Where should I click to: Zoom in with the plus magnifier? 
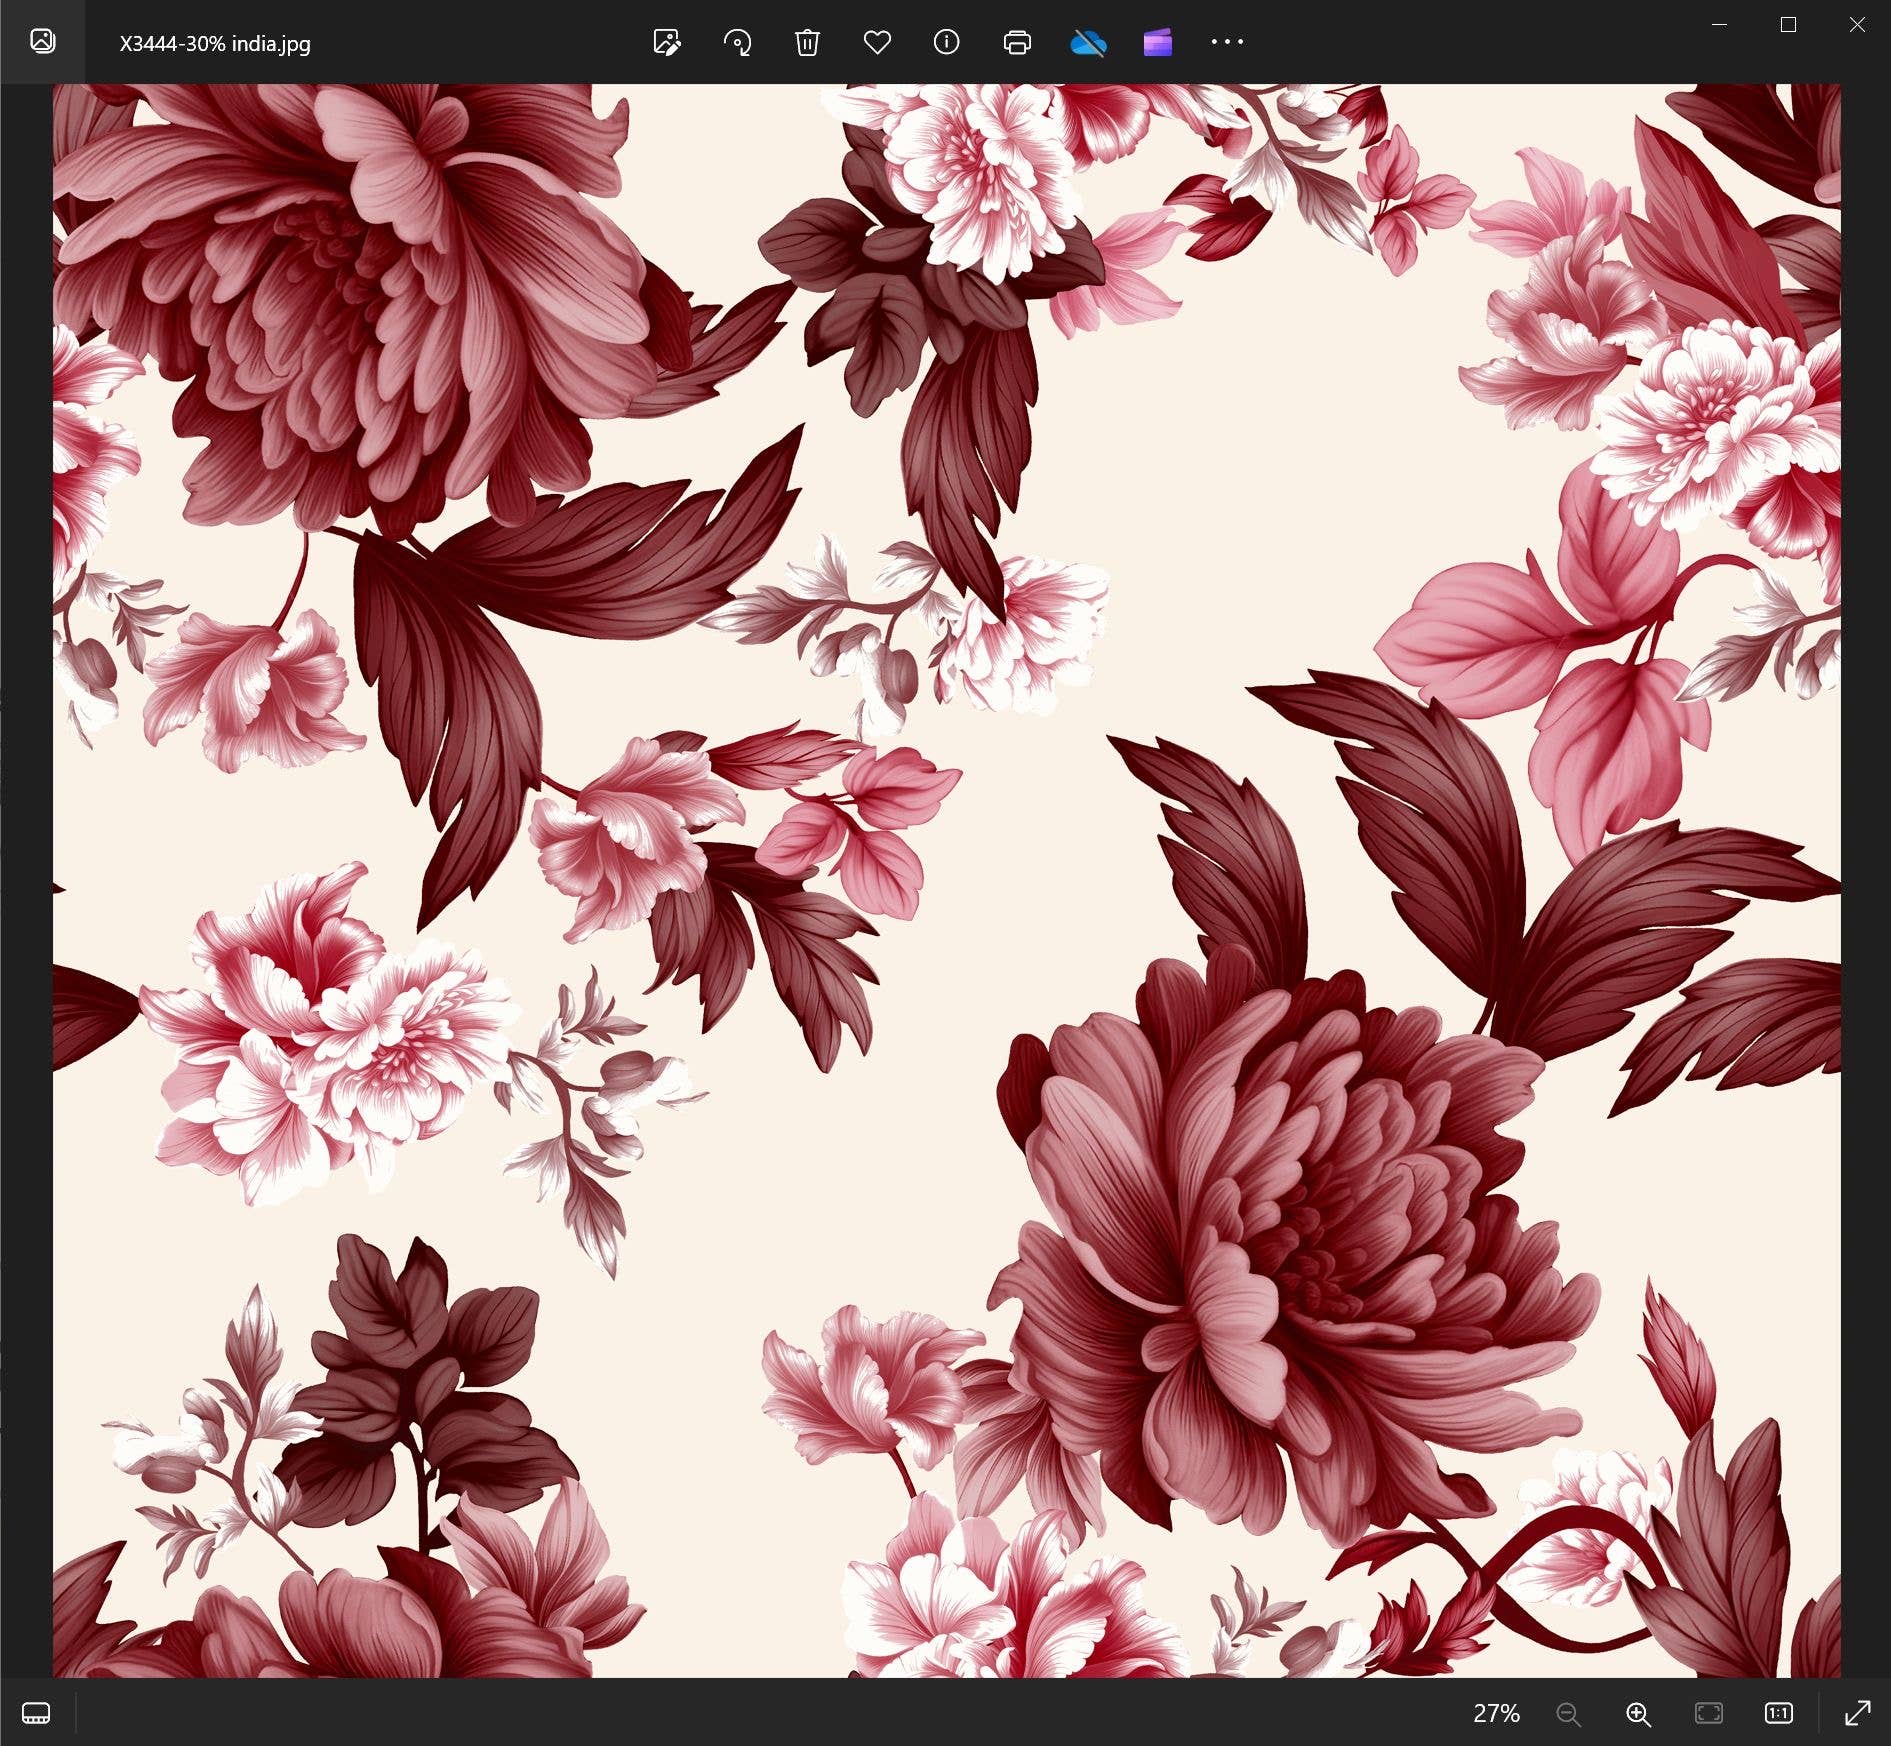point(1638,1714)
